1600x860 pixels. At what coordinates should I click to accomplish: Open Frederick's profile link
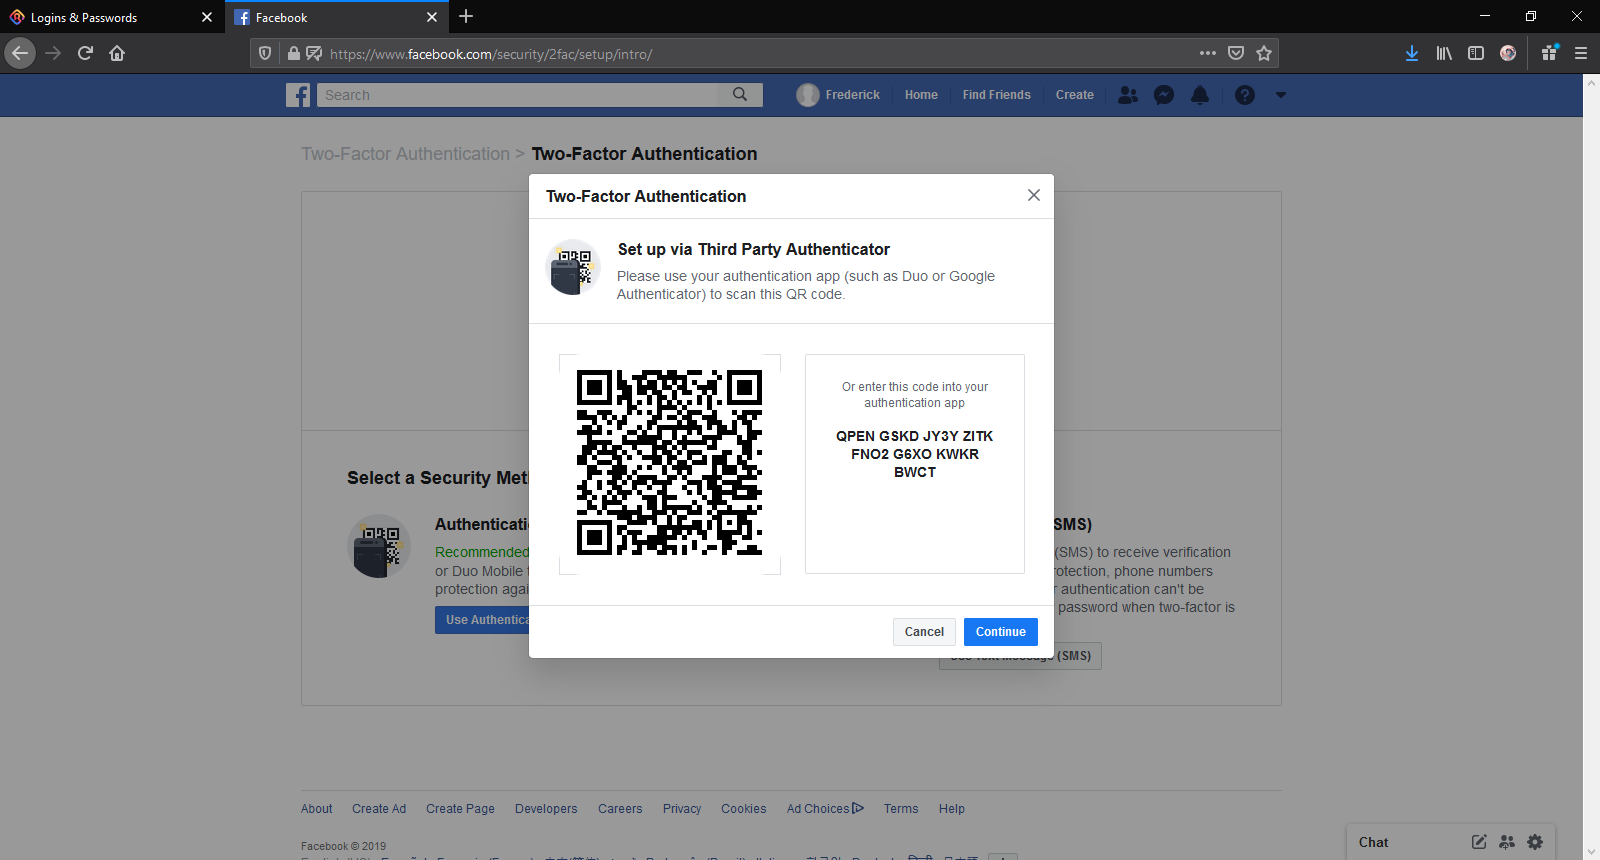[x=838, y=95]
